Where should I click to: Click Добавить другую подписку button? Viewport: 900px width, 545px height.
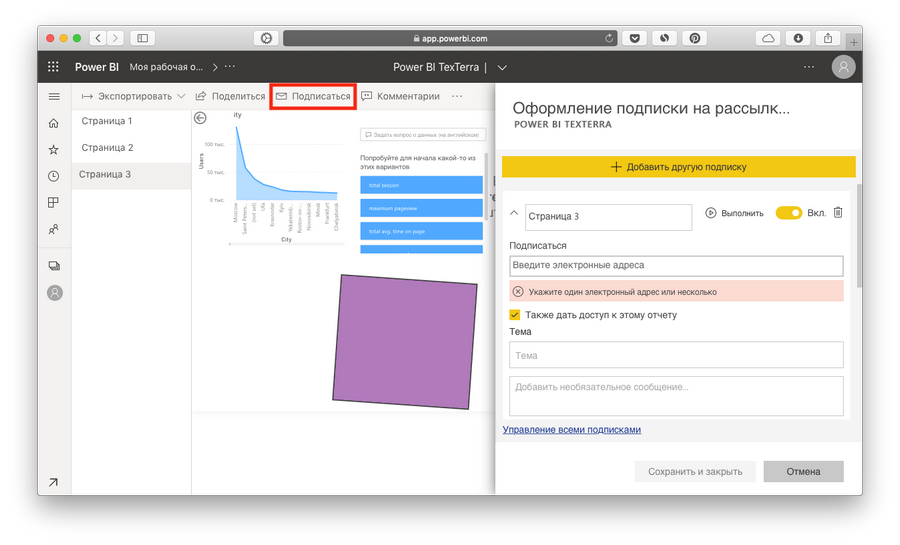(x=678, y=167)
